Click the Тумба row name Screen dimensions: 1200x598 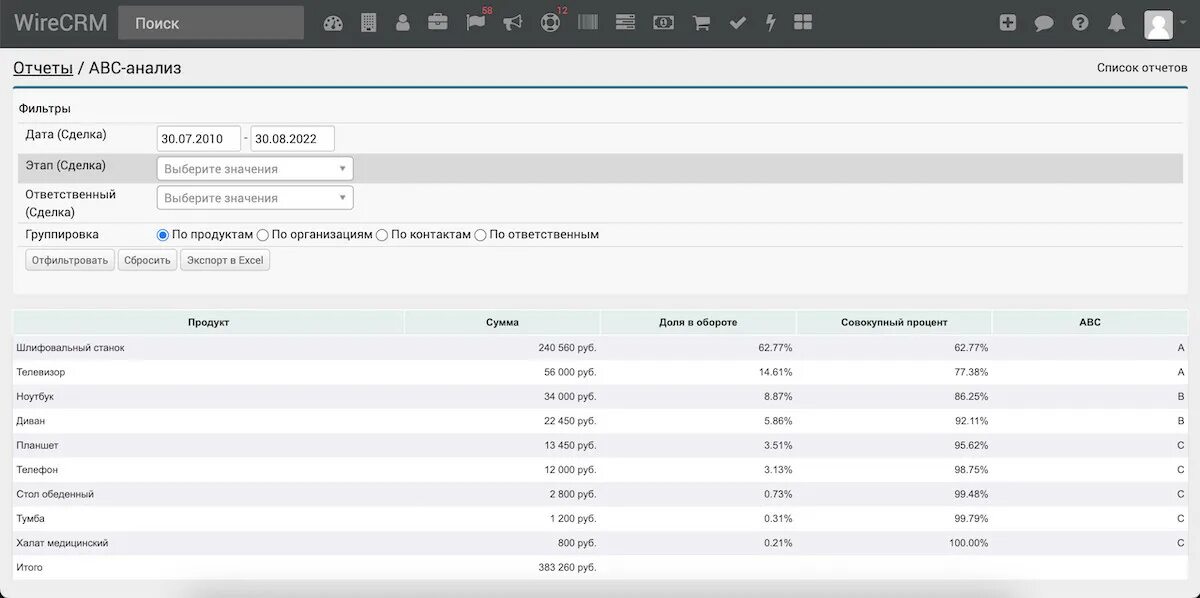click(31, 518)
